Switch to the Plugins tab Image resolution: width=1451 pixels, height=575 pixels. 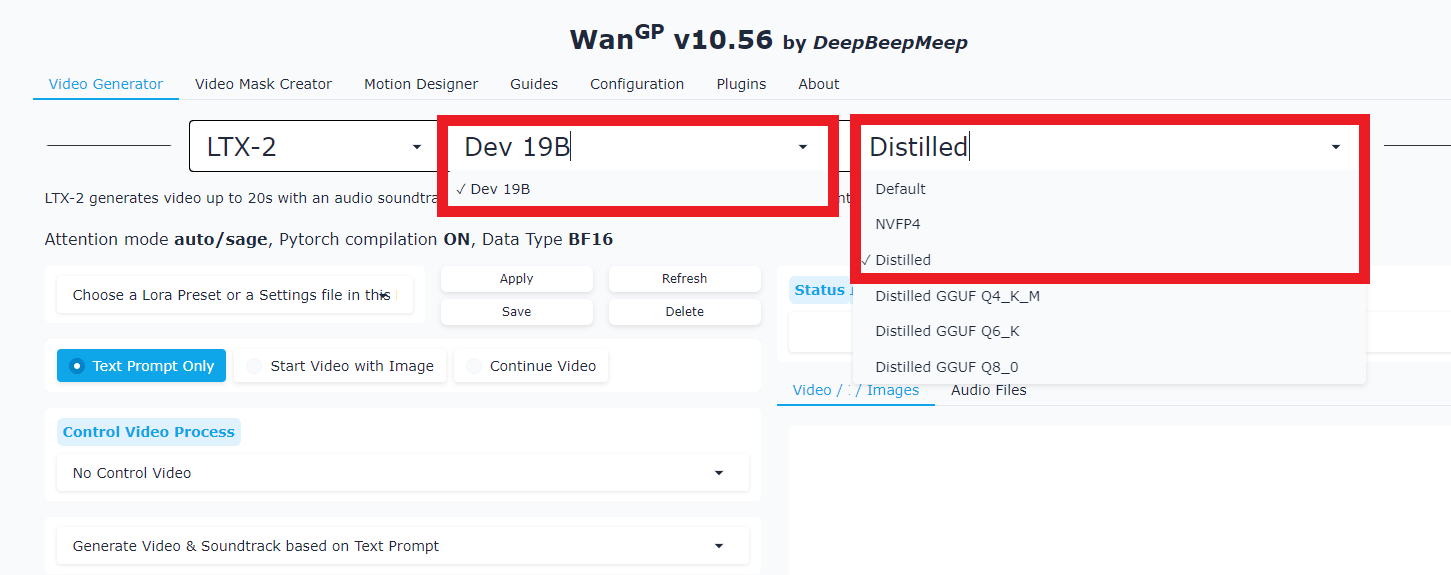pos(741,84)
